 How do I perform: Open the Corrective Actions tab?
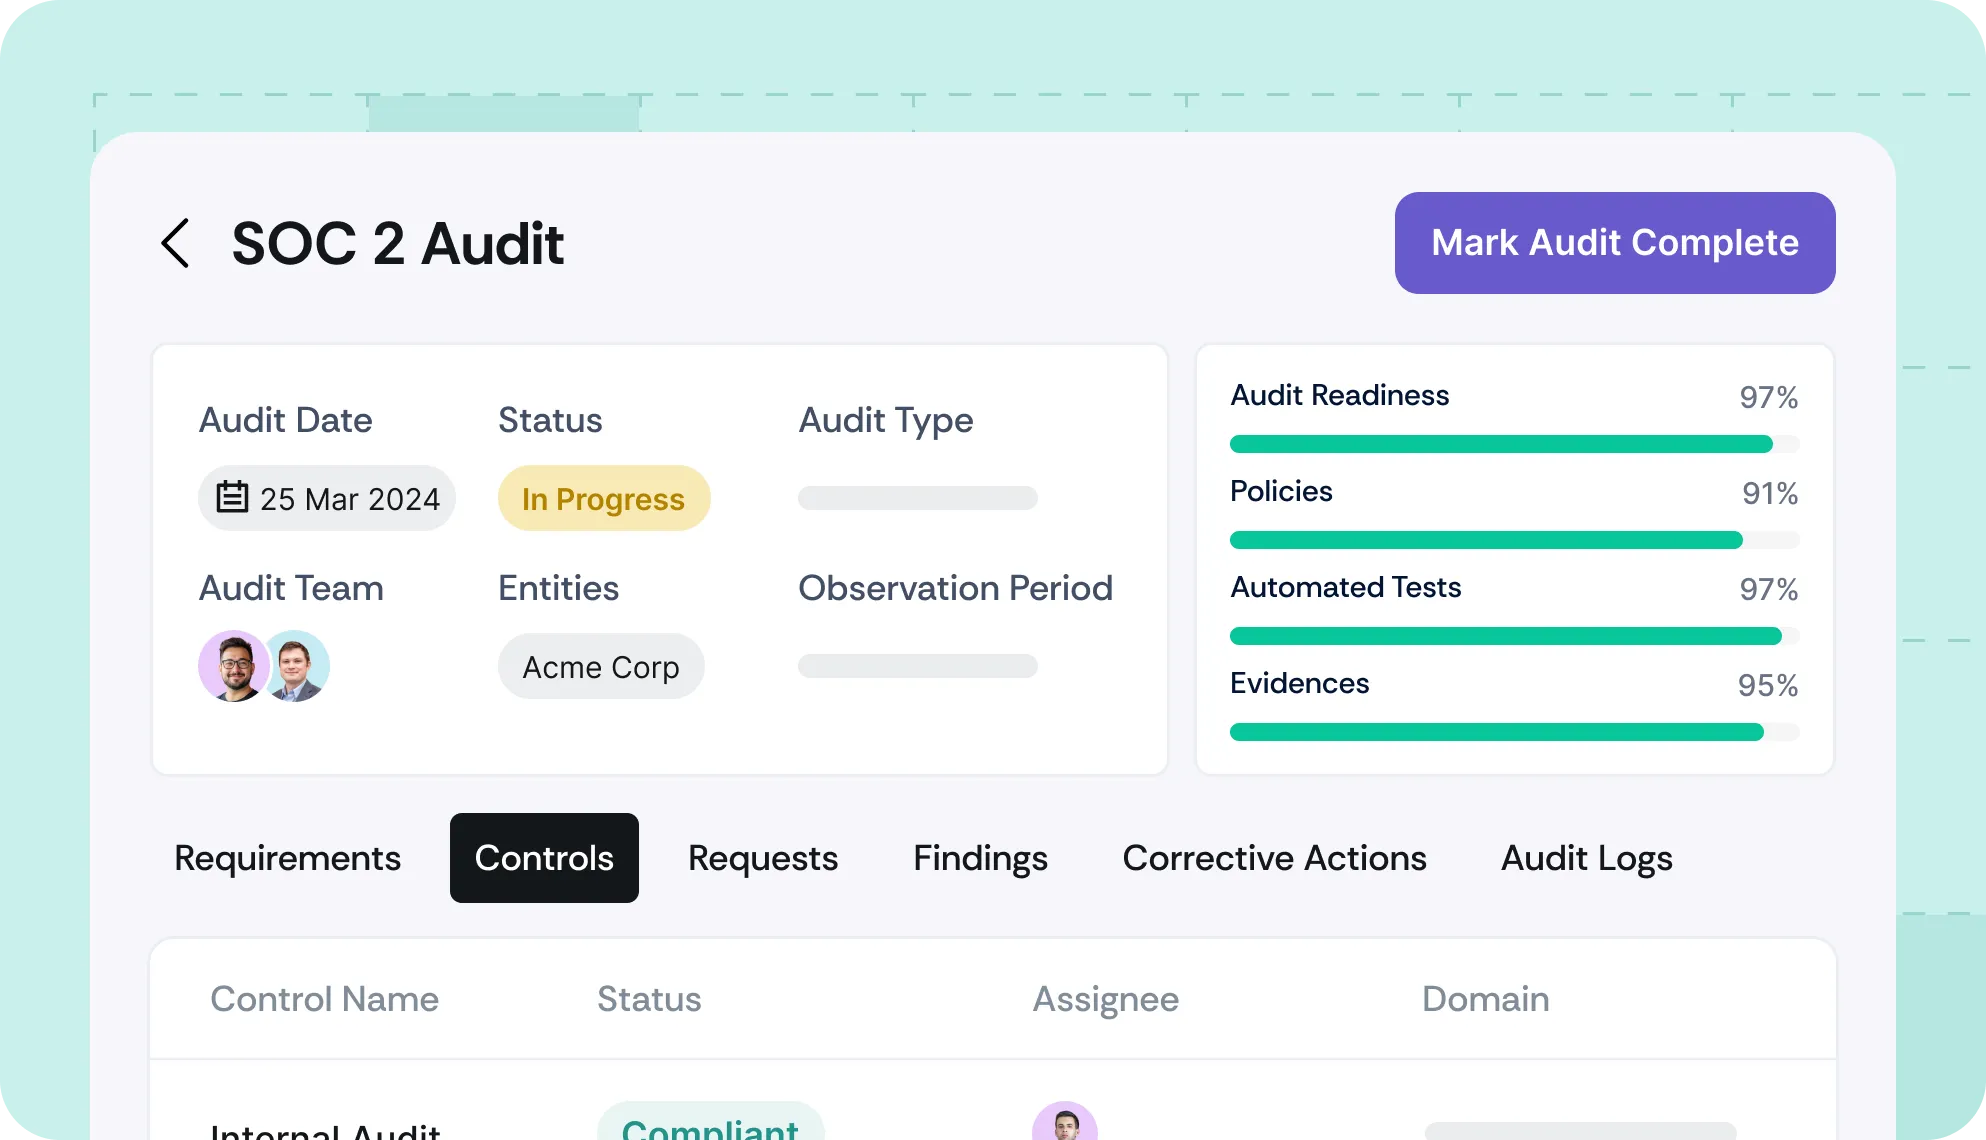click(1274, 858)
